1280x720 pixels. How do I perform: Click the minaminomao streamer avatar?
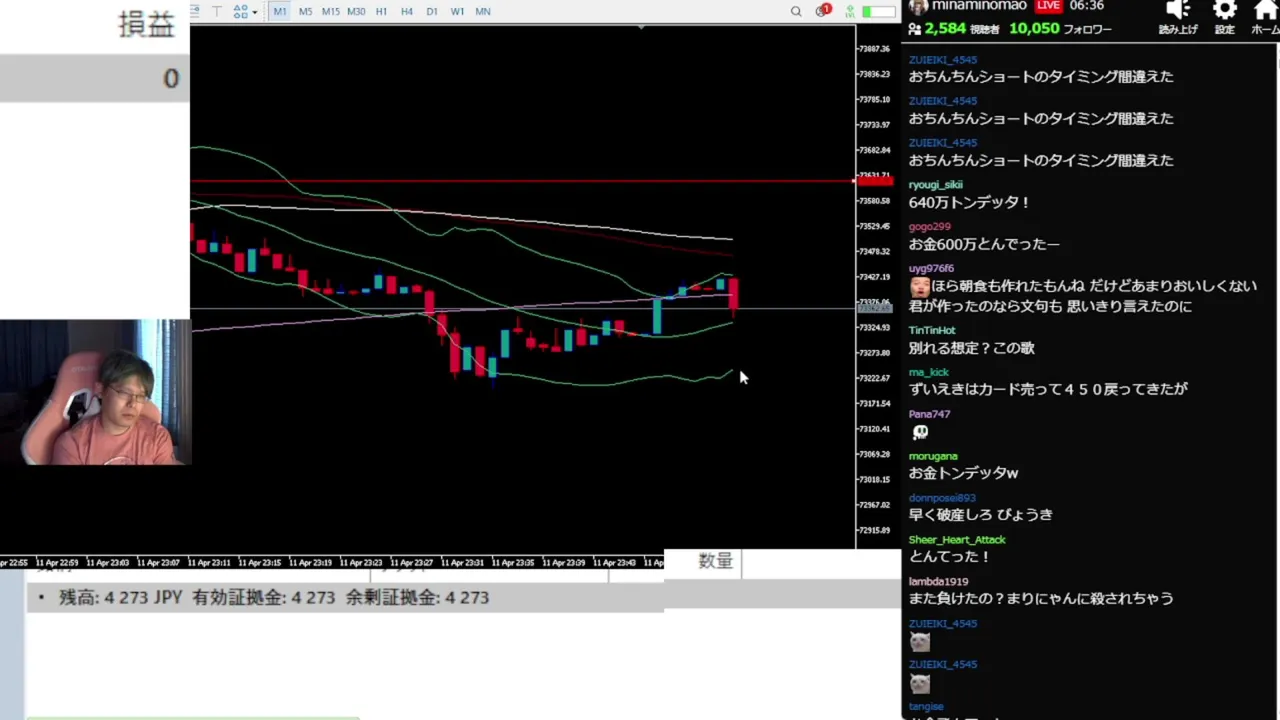click(x=917, y=7)
